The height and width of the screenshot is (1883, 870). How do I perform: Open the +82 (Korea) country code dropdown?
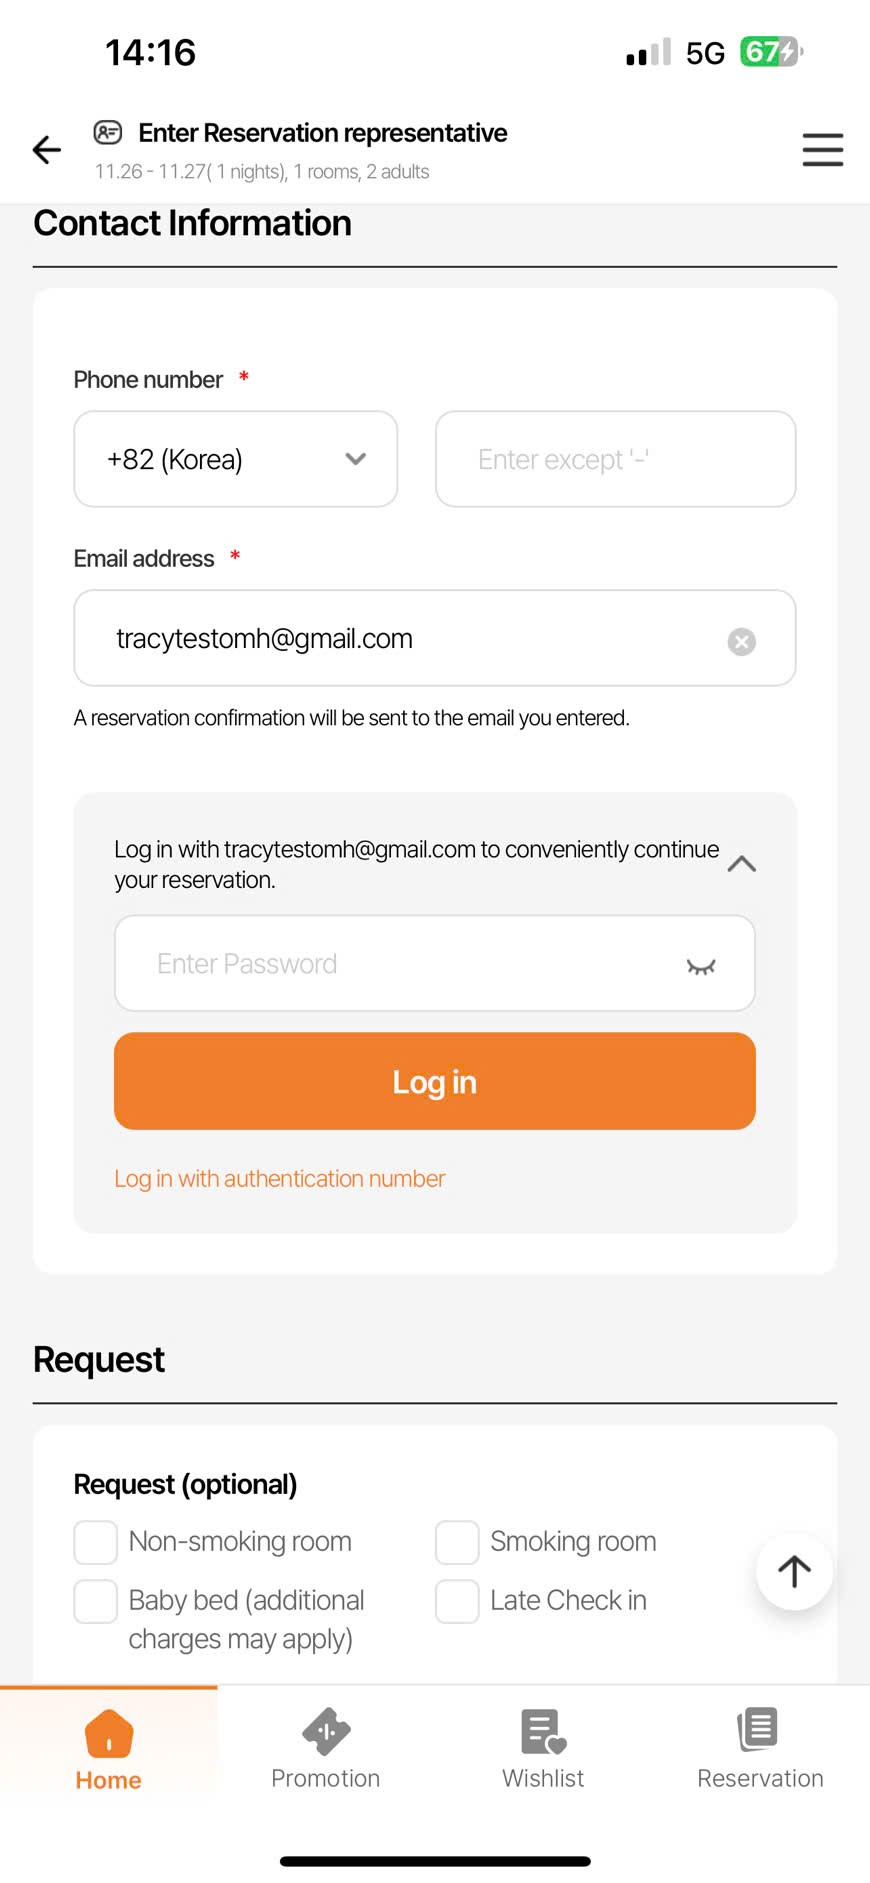236,459
